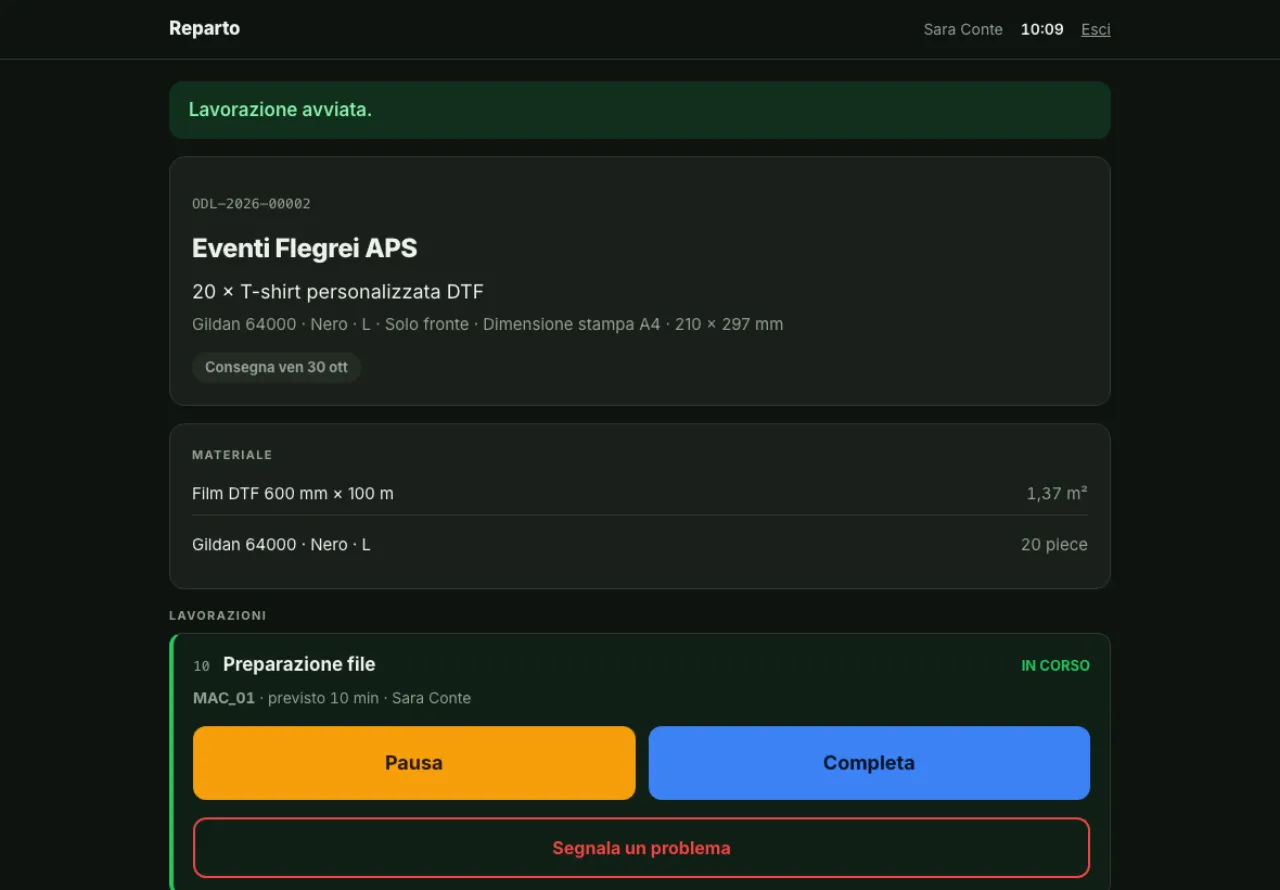Image resolution: width=1280 pixels, height=890 pixels.
Task: Select the Gildan 64000 specifications line with A4 size
Action: click(x=488, y=324)
